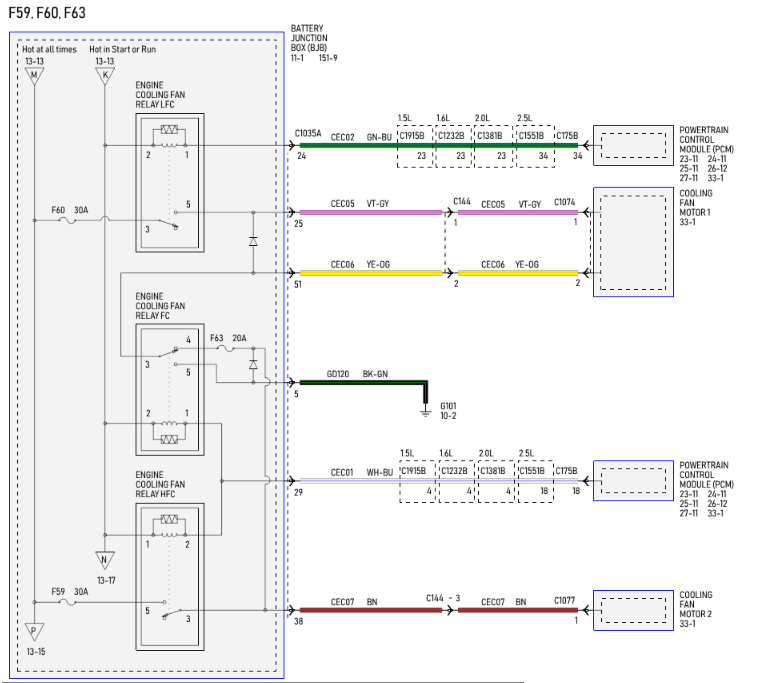Click the F60 30A fuse symbol
Screen dimensions: 773x683
point(68,220)
